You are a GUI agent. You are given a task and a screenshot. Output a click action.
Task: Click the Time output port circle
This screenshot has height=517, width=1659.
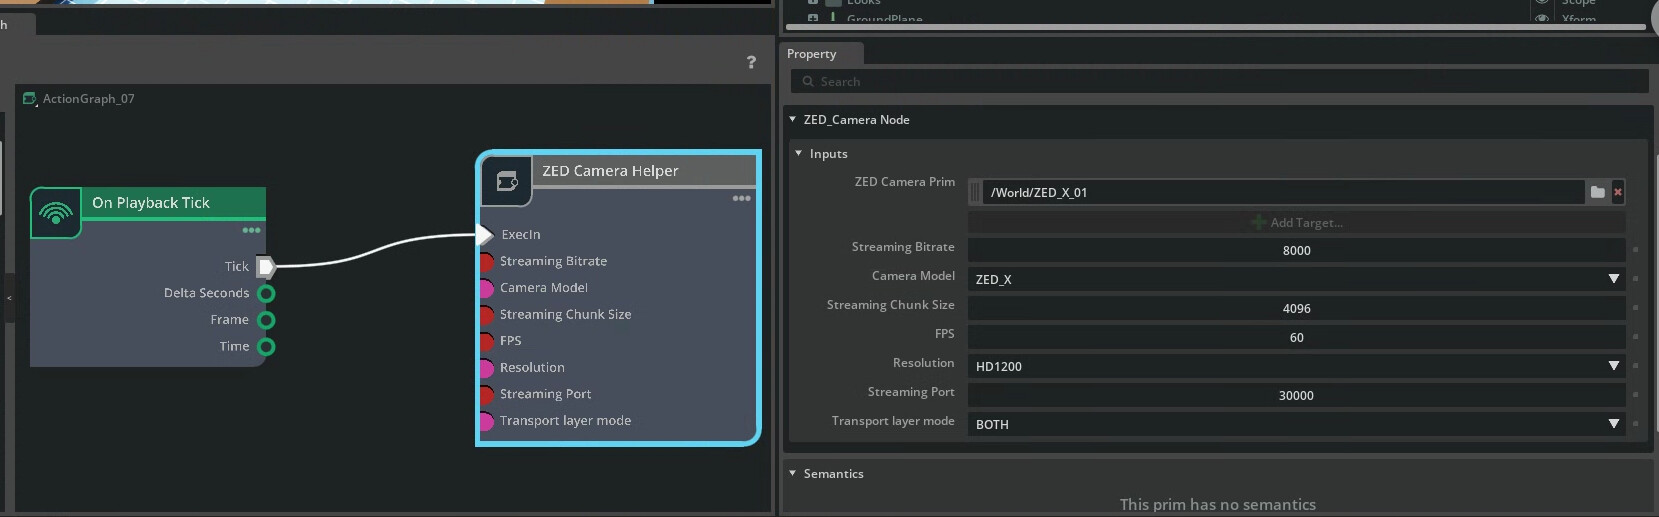(x=266, y=347)
